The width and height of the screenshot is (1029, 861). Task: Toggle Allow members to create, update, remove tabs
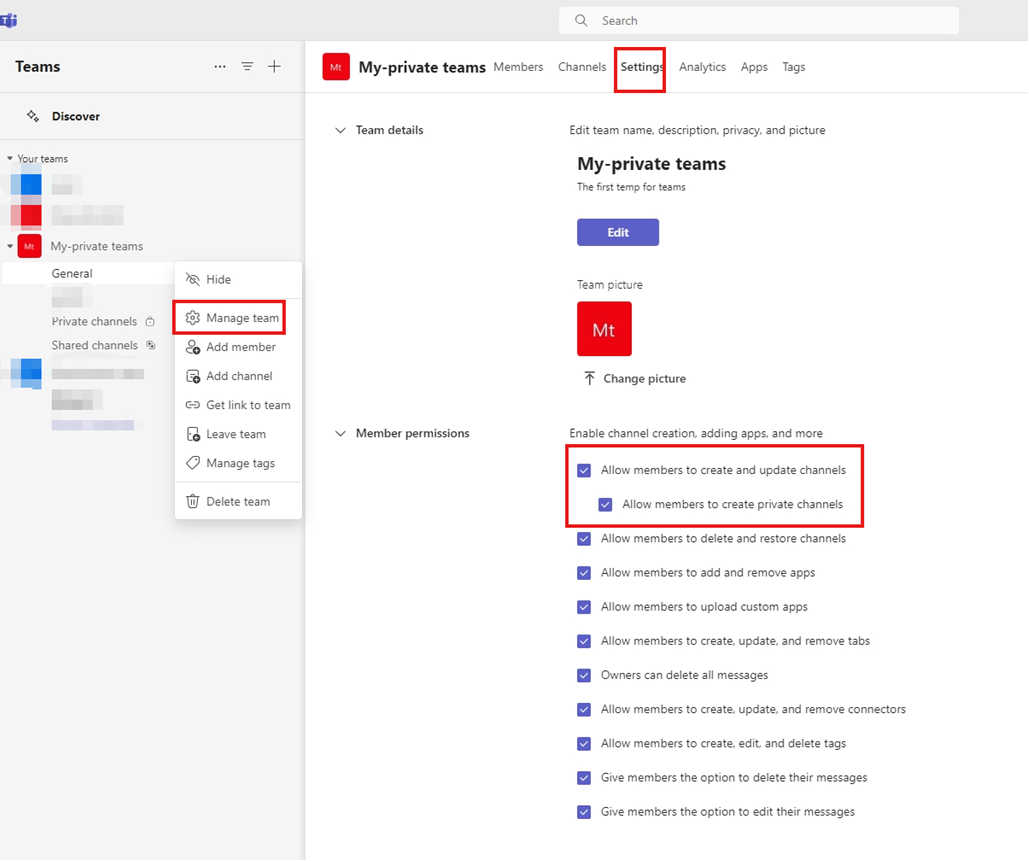(x=584, y=641)
